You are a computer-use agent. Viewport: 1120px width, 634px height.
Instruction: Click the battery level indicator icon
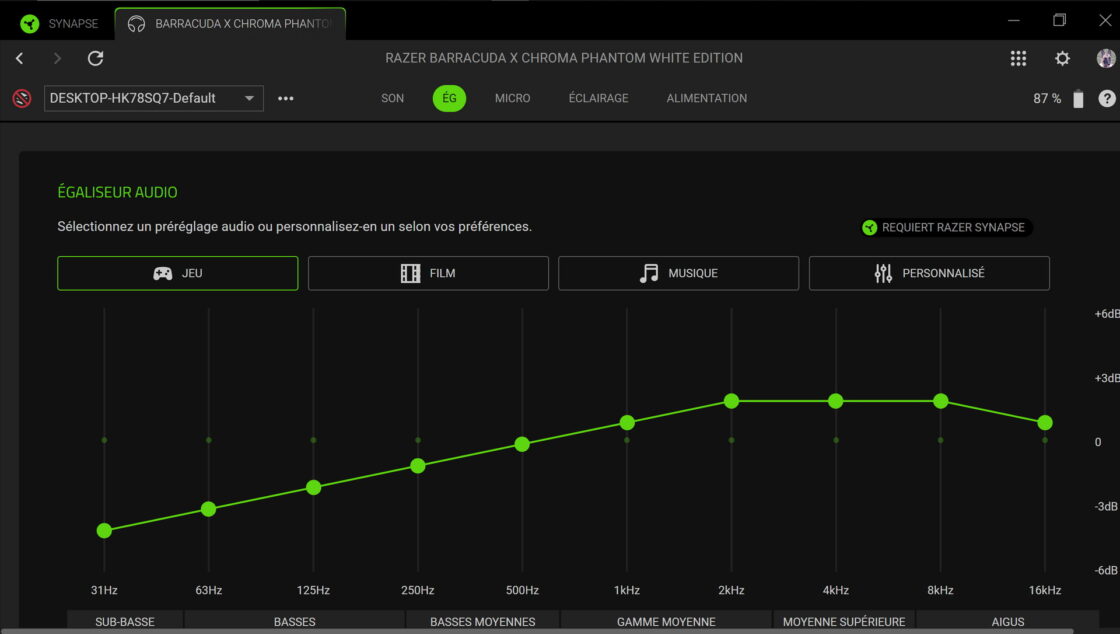tap(1078, 98)
